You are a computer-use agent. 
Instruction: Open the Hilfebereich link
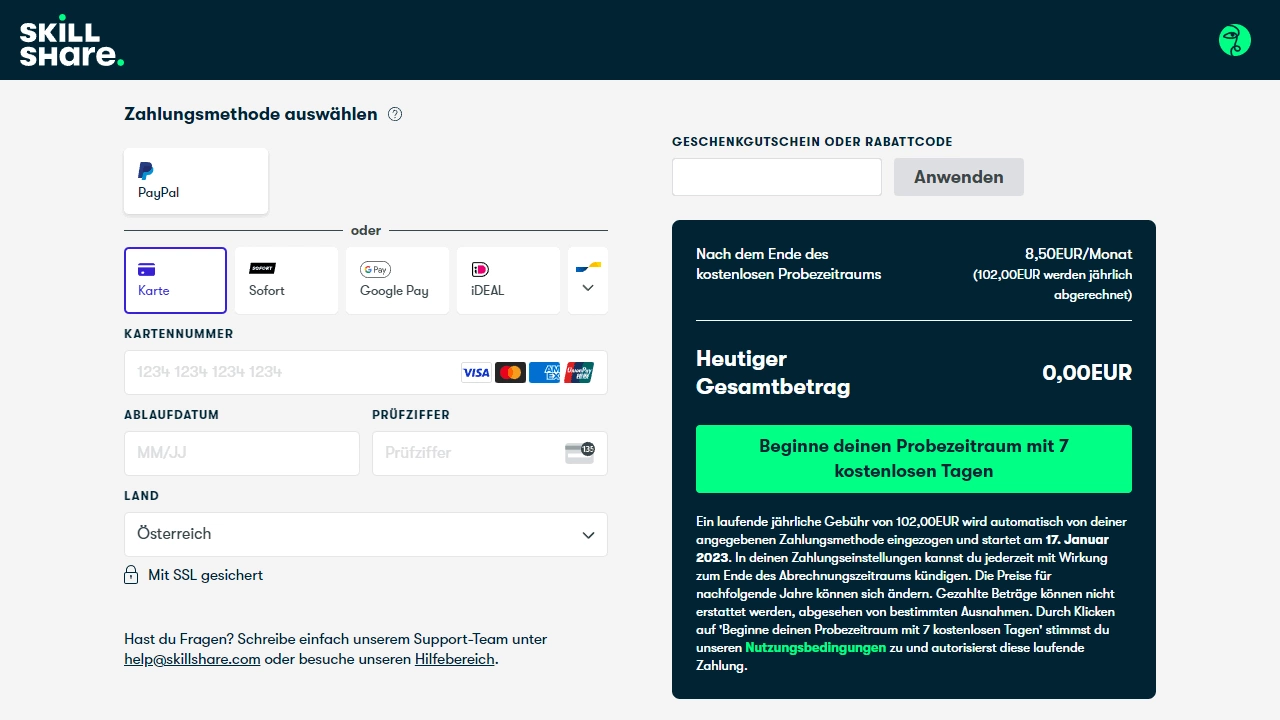click(x=455, y=659)
